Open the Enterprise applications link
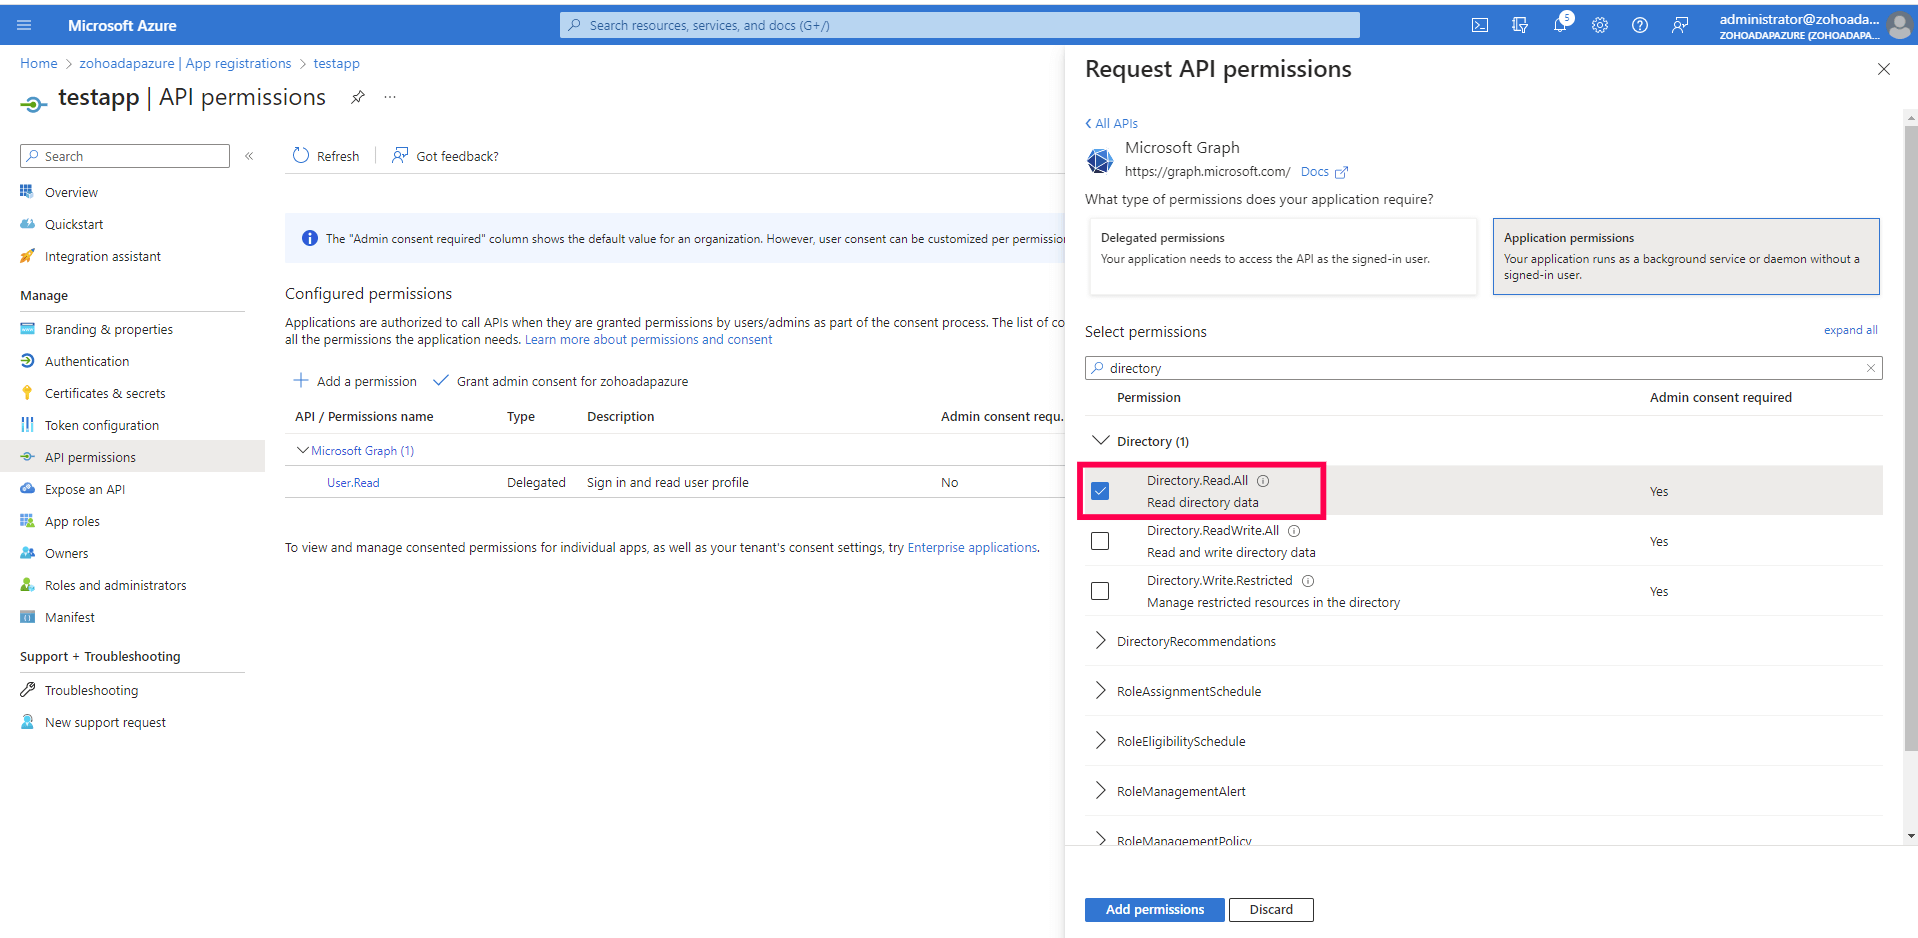Screen dimensions: 1918x938 (x=971, y=547)
